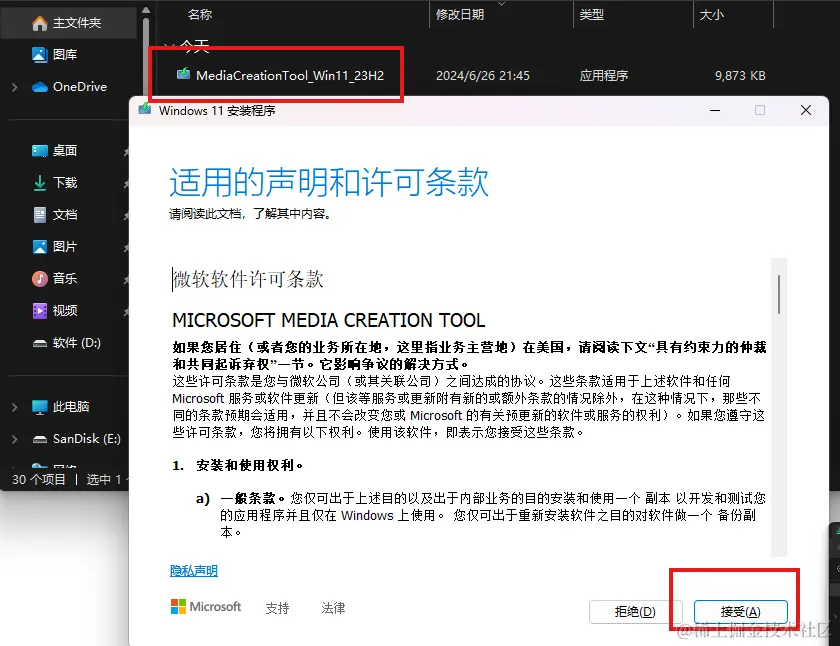840x646 pixels.
Task: Click the 应用程序 type cell
Action: coord(604,76)
